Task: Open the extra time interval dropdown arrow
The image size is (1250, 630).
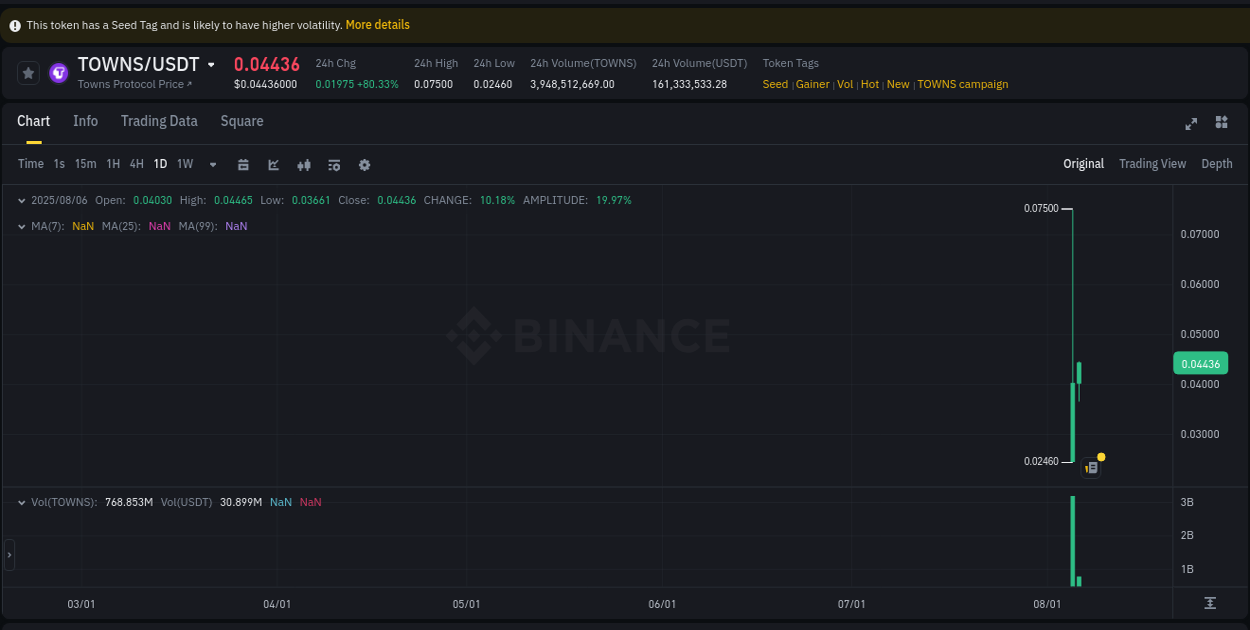Action: (x=212, y=164)
